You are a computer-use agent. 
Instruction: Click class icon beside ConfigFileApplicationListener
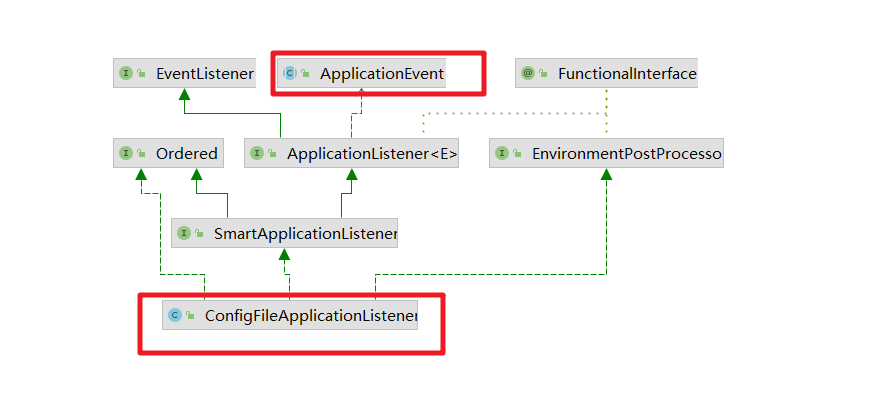point(175,315)
